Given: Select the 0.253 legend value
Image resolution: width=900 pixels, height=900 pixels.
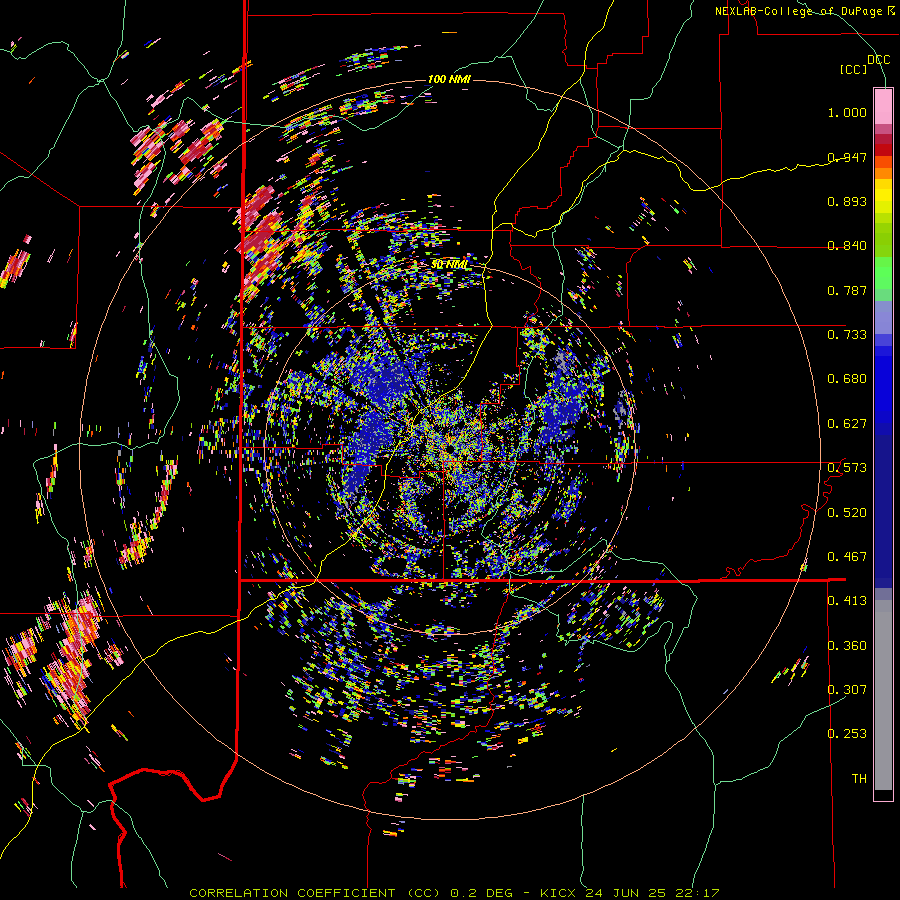Looking at the screenshot, I should click(x=847, y=734).
